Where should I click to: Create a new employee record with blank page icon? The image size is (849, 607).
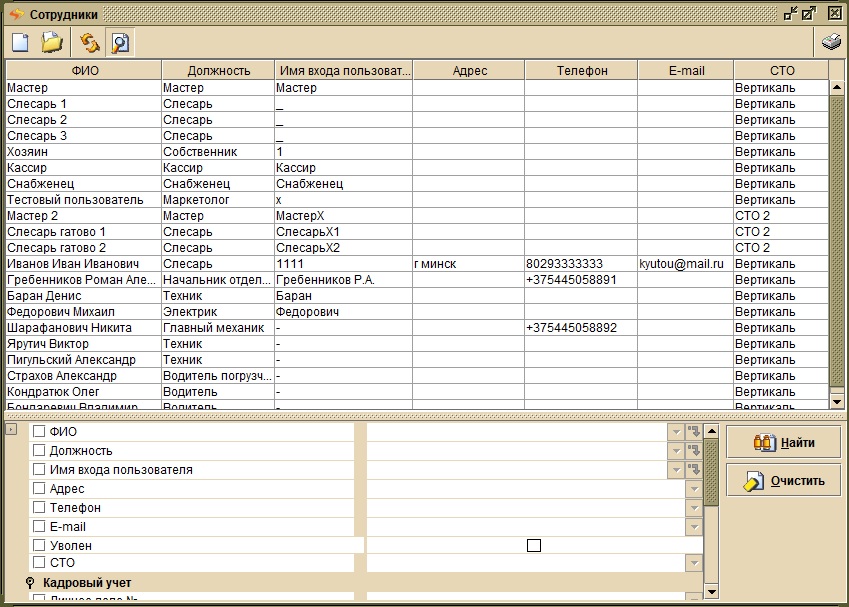(x=21, y=42)
